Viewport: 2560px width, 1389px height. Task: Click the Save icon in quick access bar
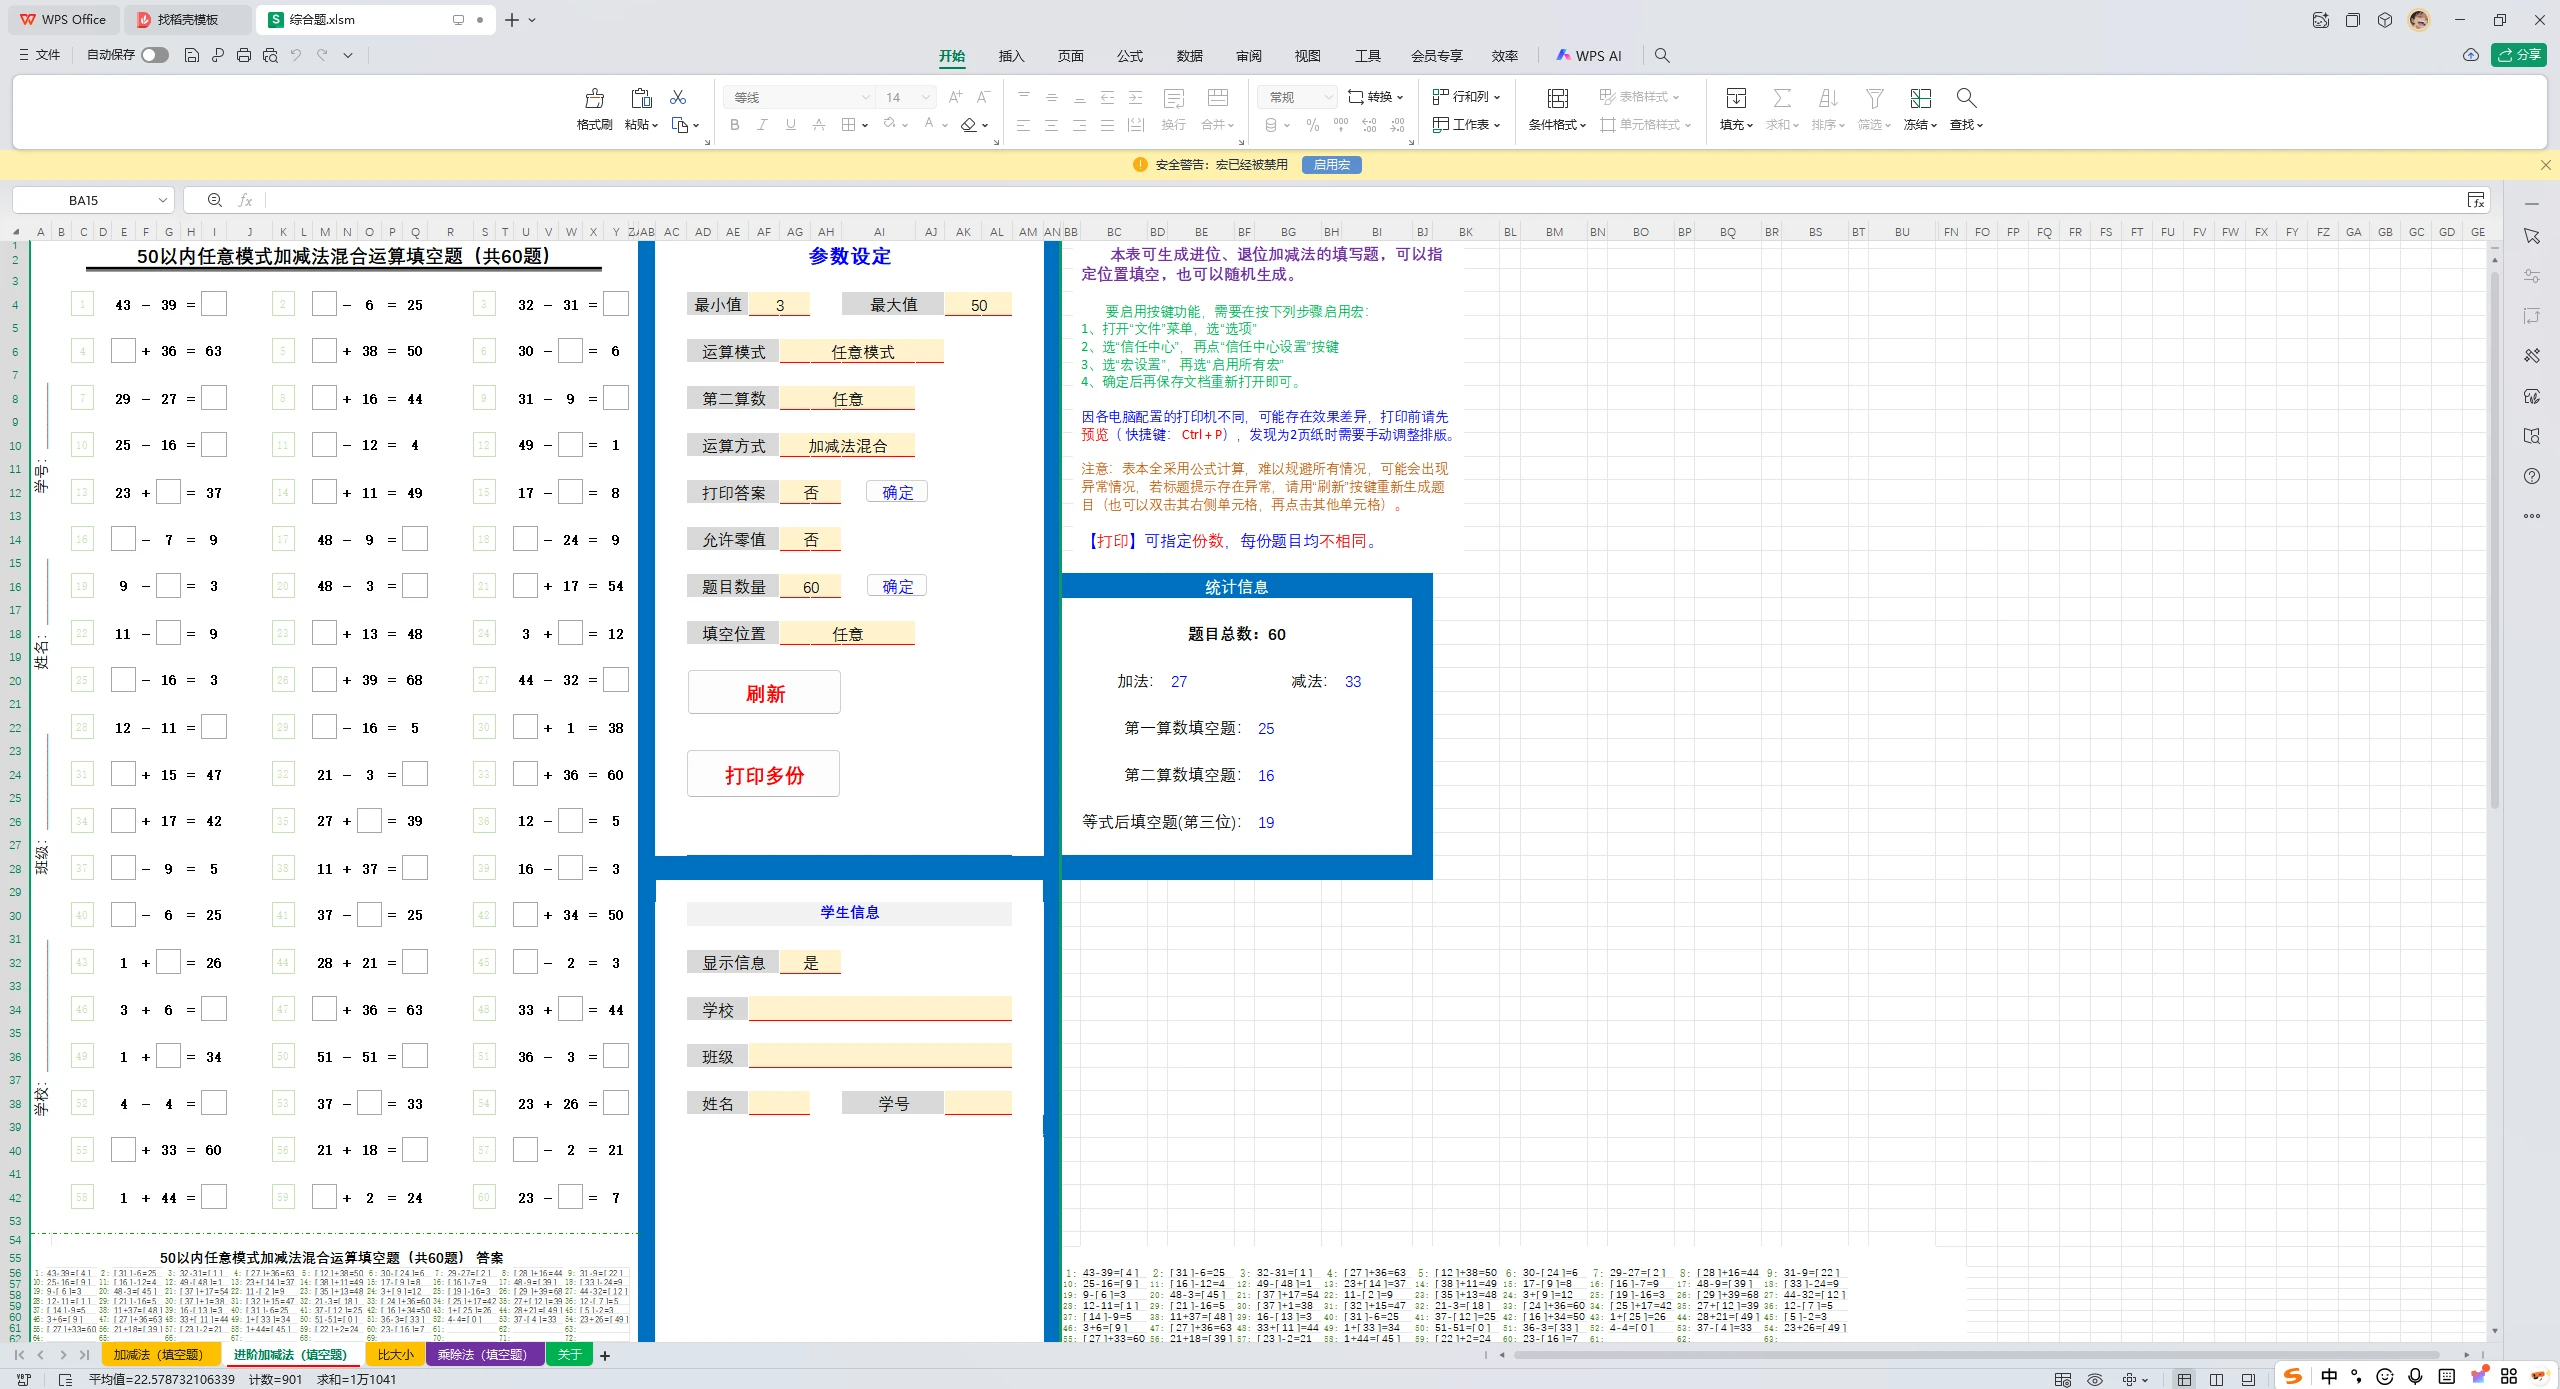point(192,55)
